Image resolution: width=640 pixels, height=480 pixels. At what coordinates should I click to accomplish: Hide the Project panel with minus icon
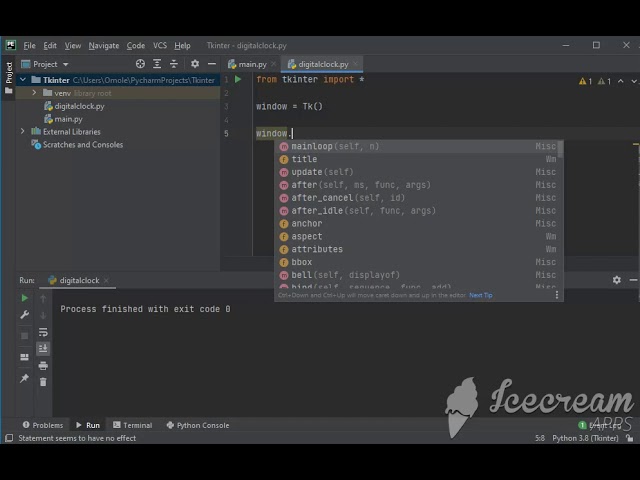click(x=212, y=64)
